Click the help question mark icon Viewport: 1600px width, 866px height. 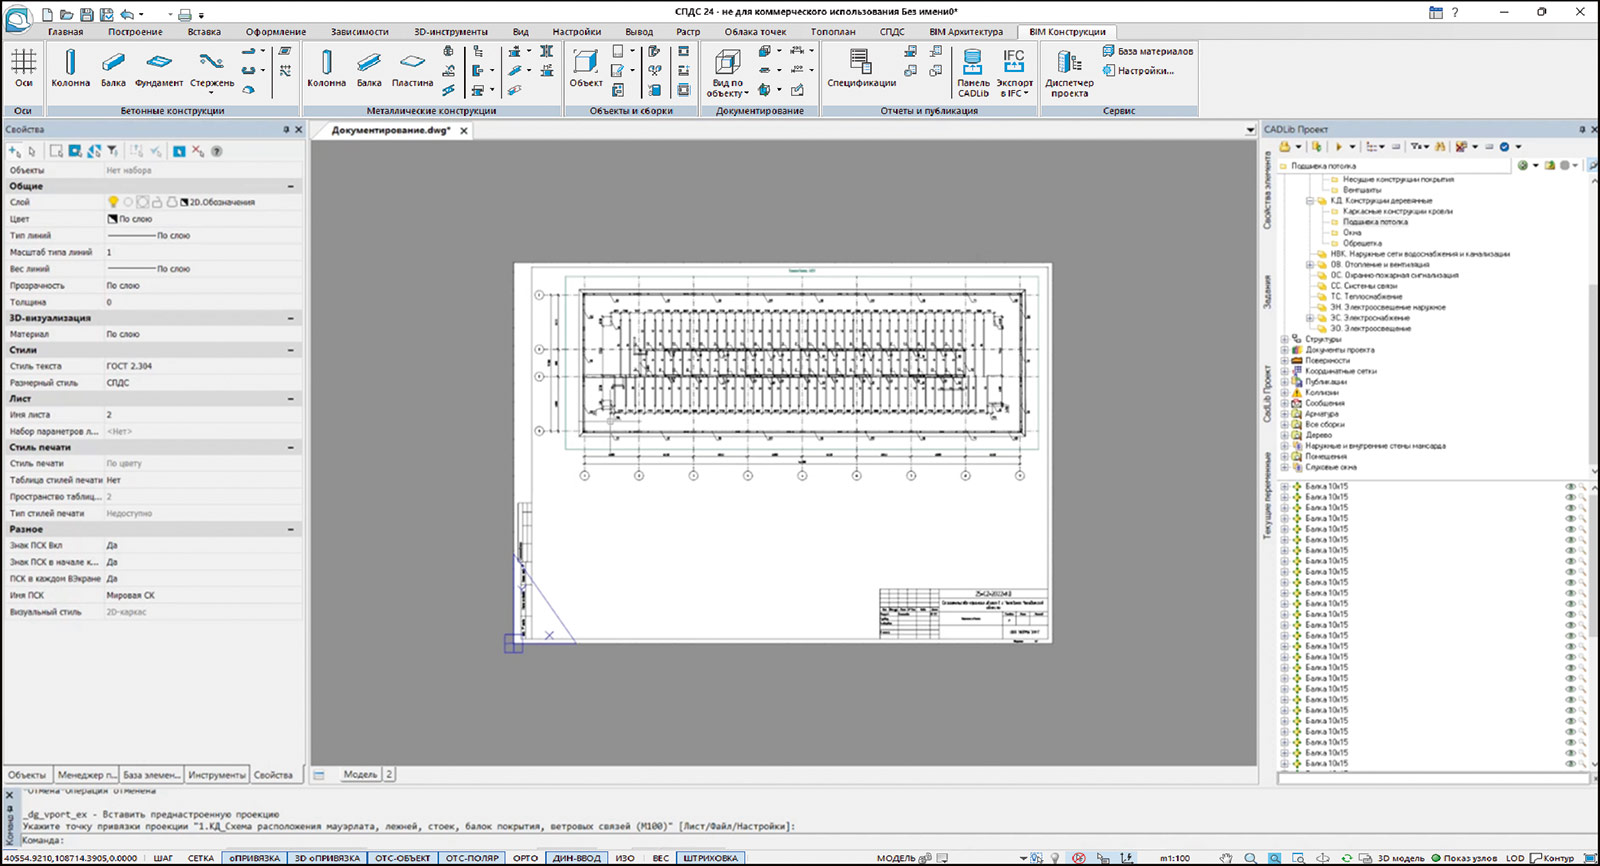coord(1455,13)
